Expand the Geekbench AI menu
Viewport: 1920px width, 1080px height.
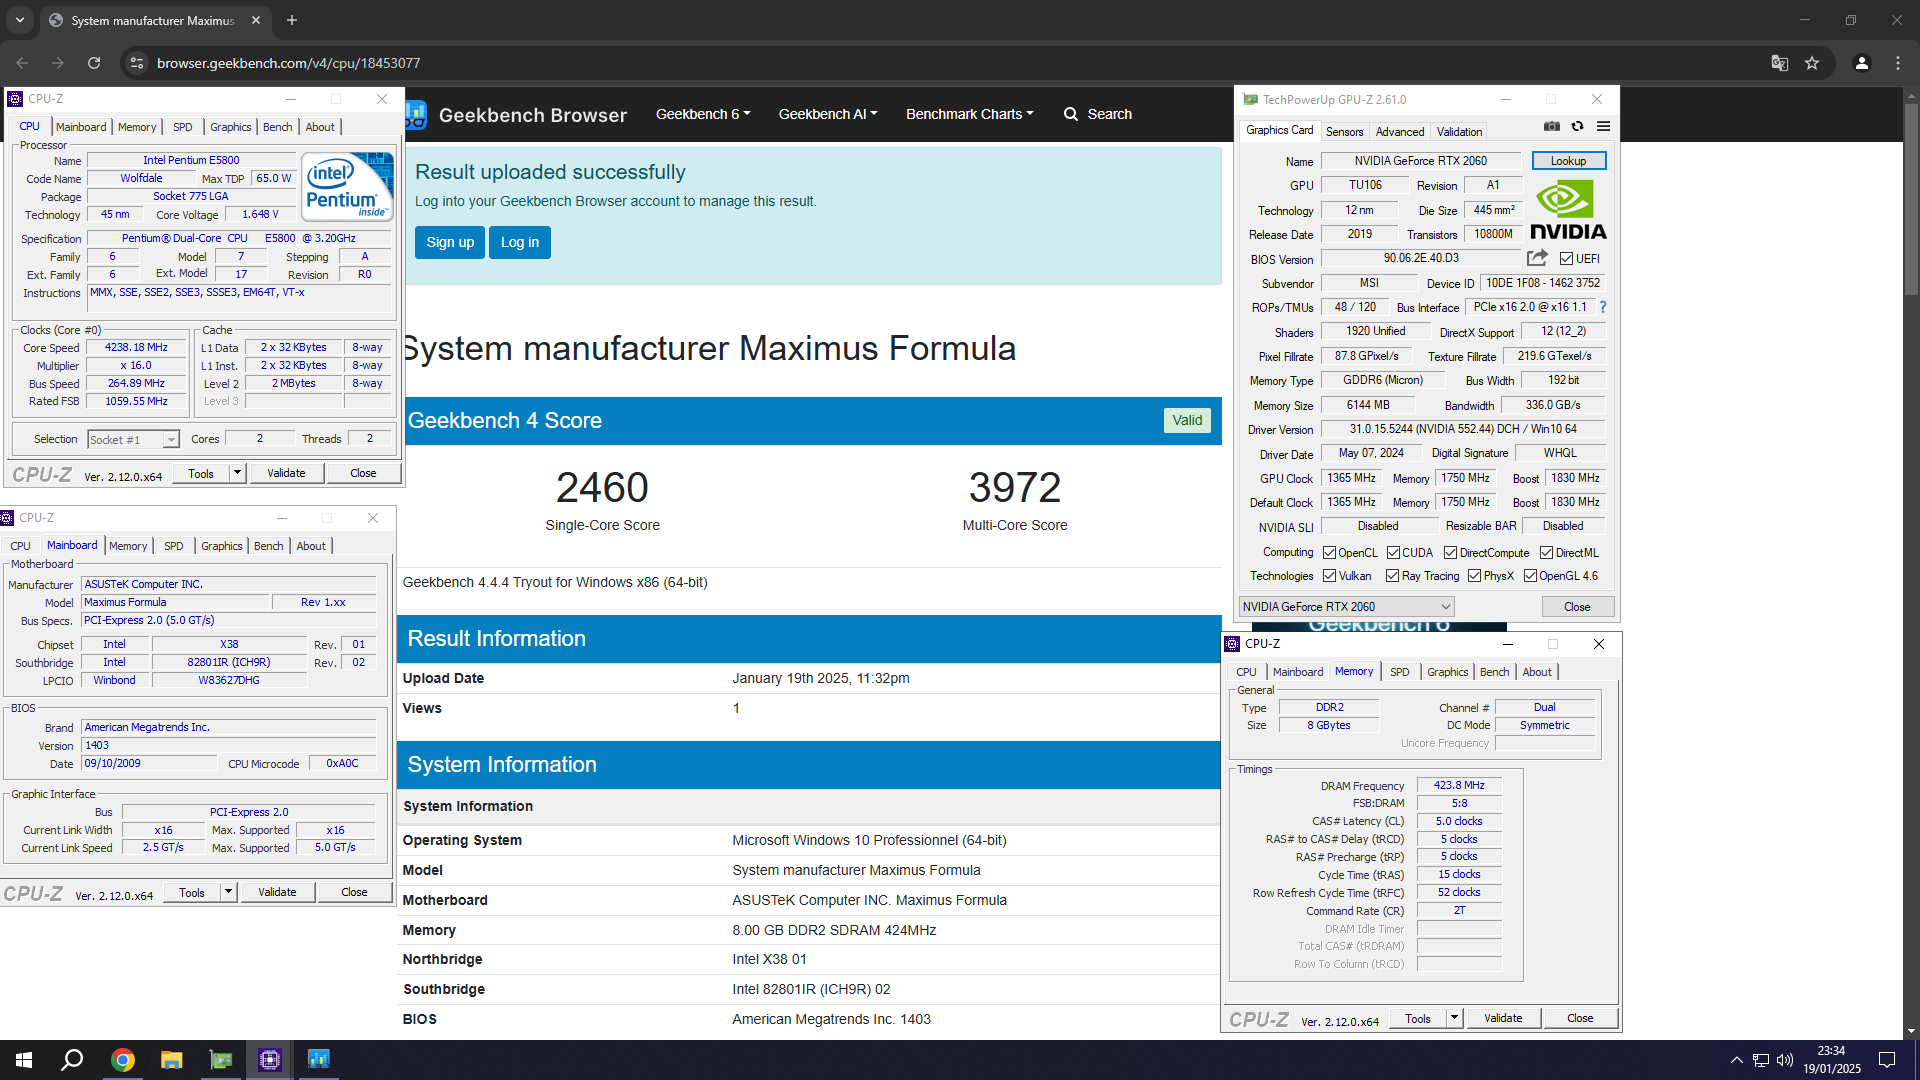point(828,114)
